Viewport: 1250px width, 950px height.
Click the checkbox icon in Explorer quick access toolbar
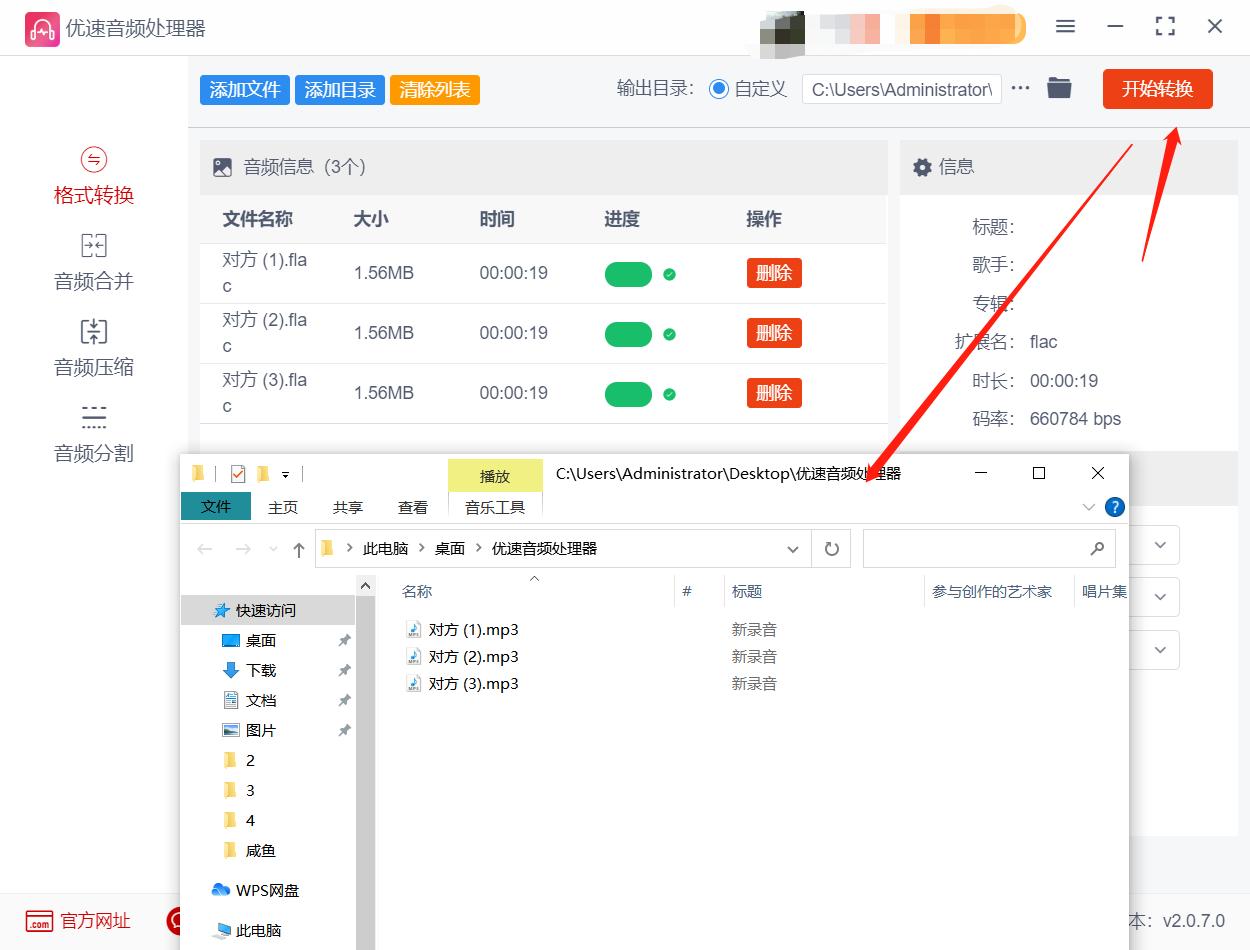coord(236,474)
